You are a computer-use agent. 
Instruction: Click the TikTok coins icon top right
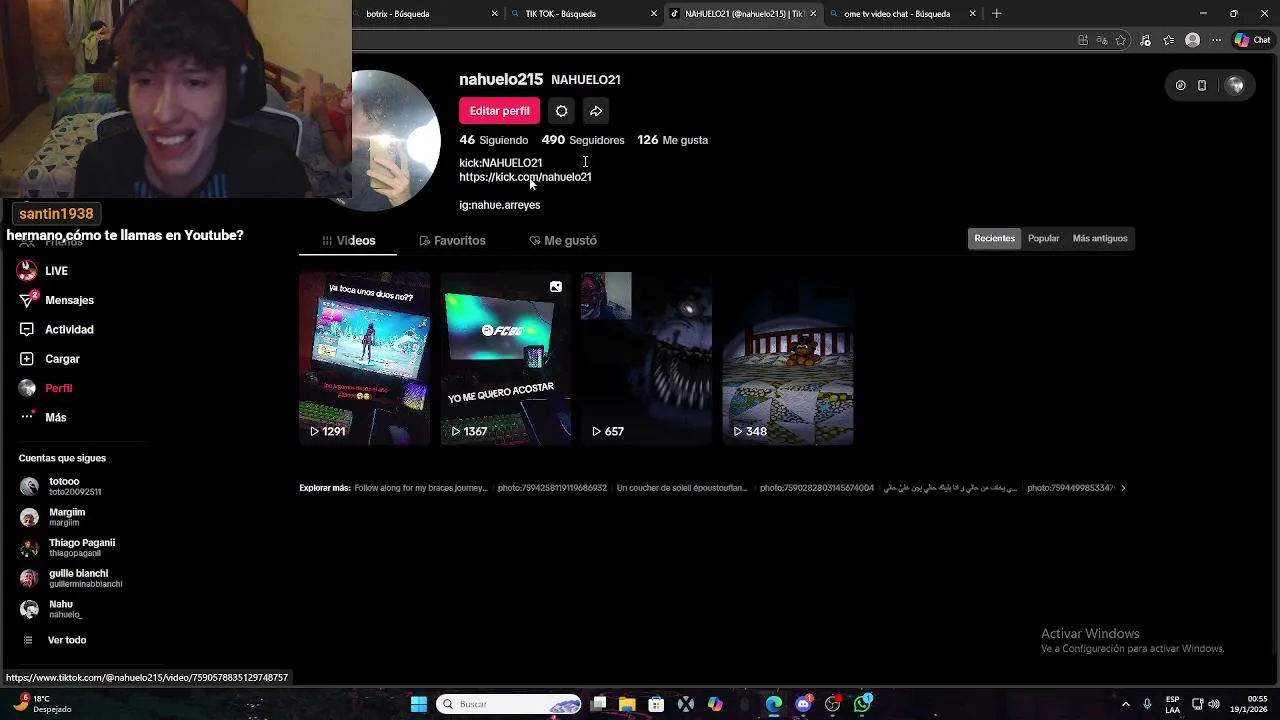click(1180, 86)
